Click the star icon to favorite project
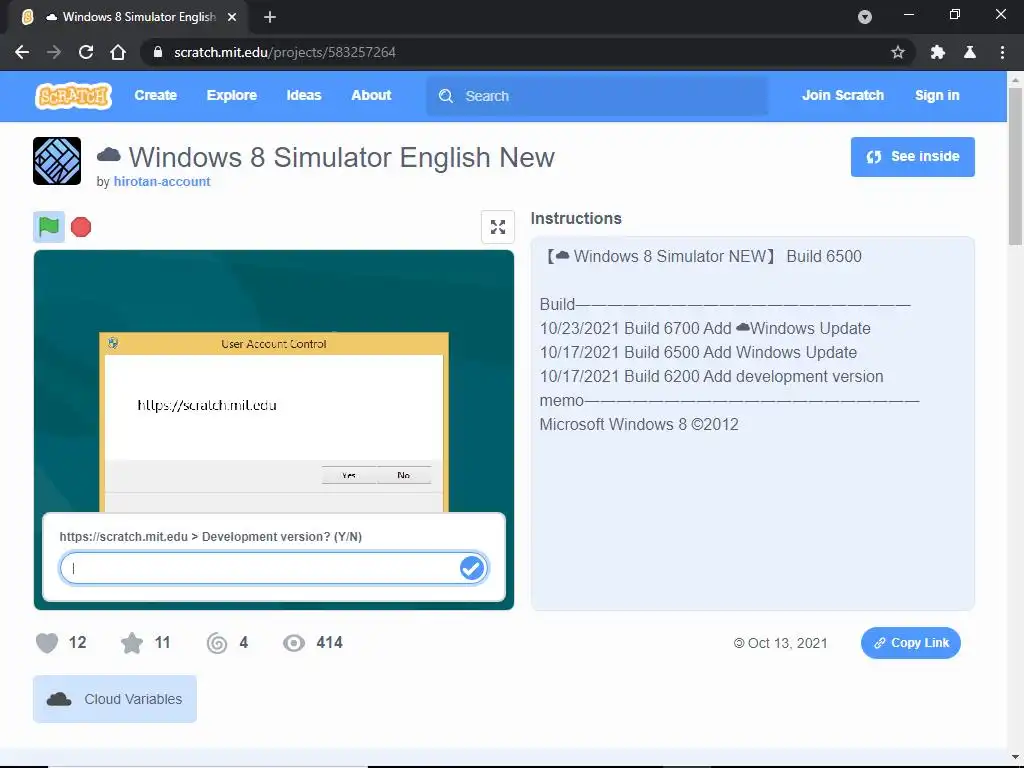 [x=132, y=643]
